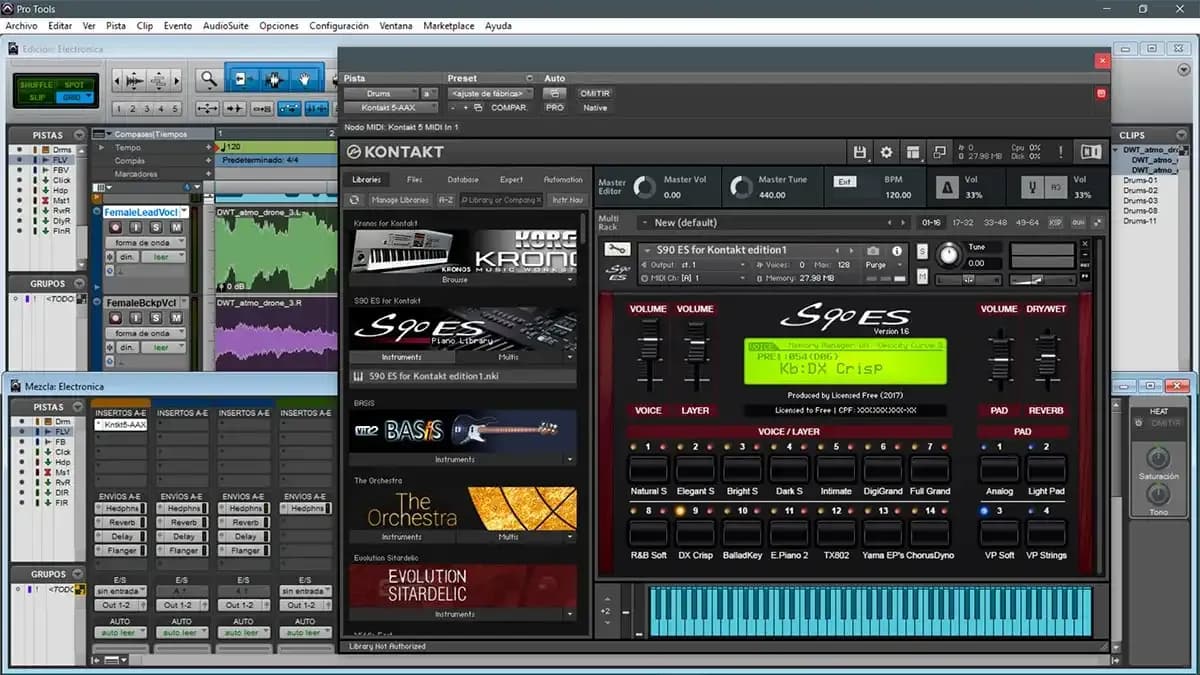The width and height of the screenshot is (1200, 675).
Task: Open the Kontakt options gear icon
Action: click(x=887, y=151)
